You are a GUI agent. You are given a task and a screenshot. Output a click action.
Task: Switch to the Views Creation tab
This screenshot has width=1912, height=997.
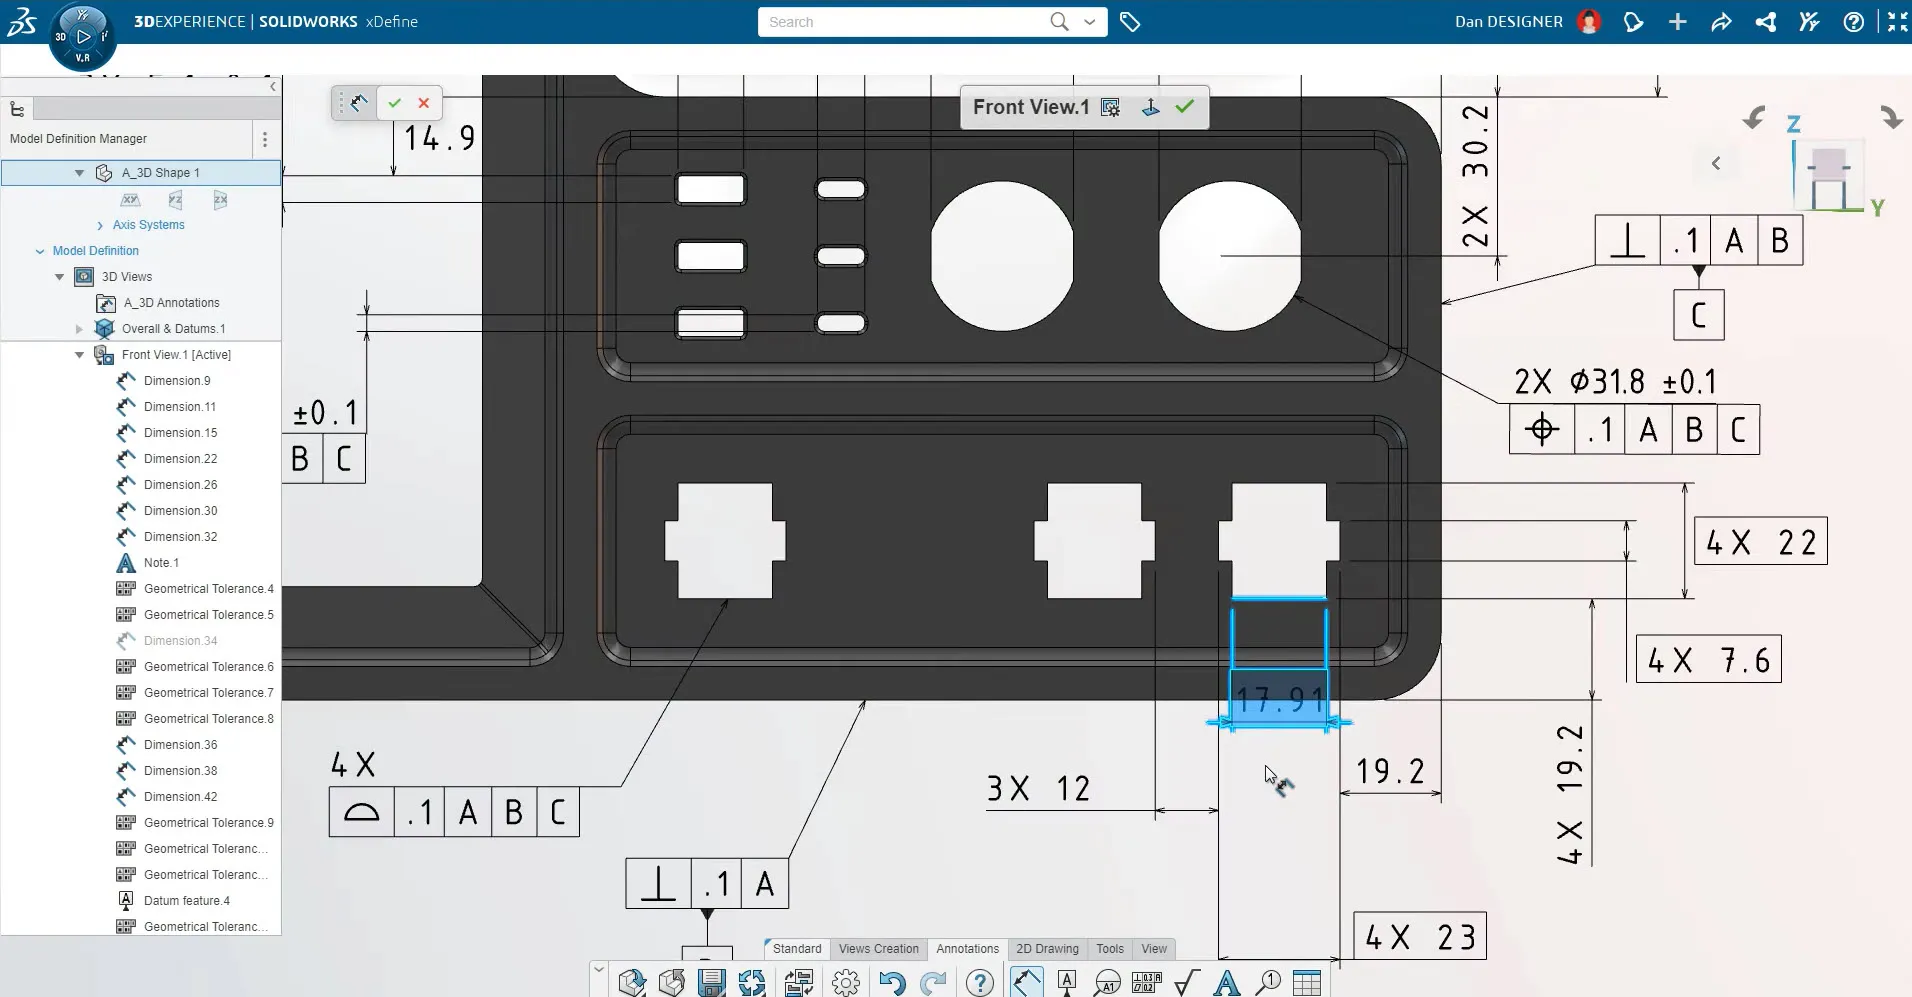click(878, 949)
